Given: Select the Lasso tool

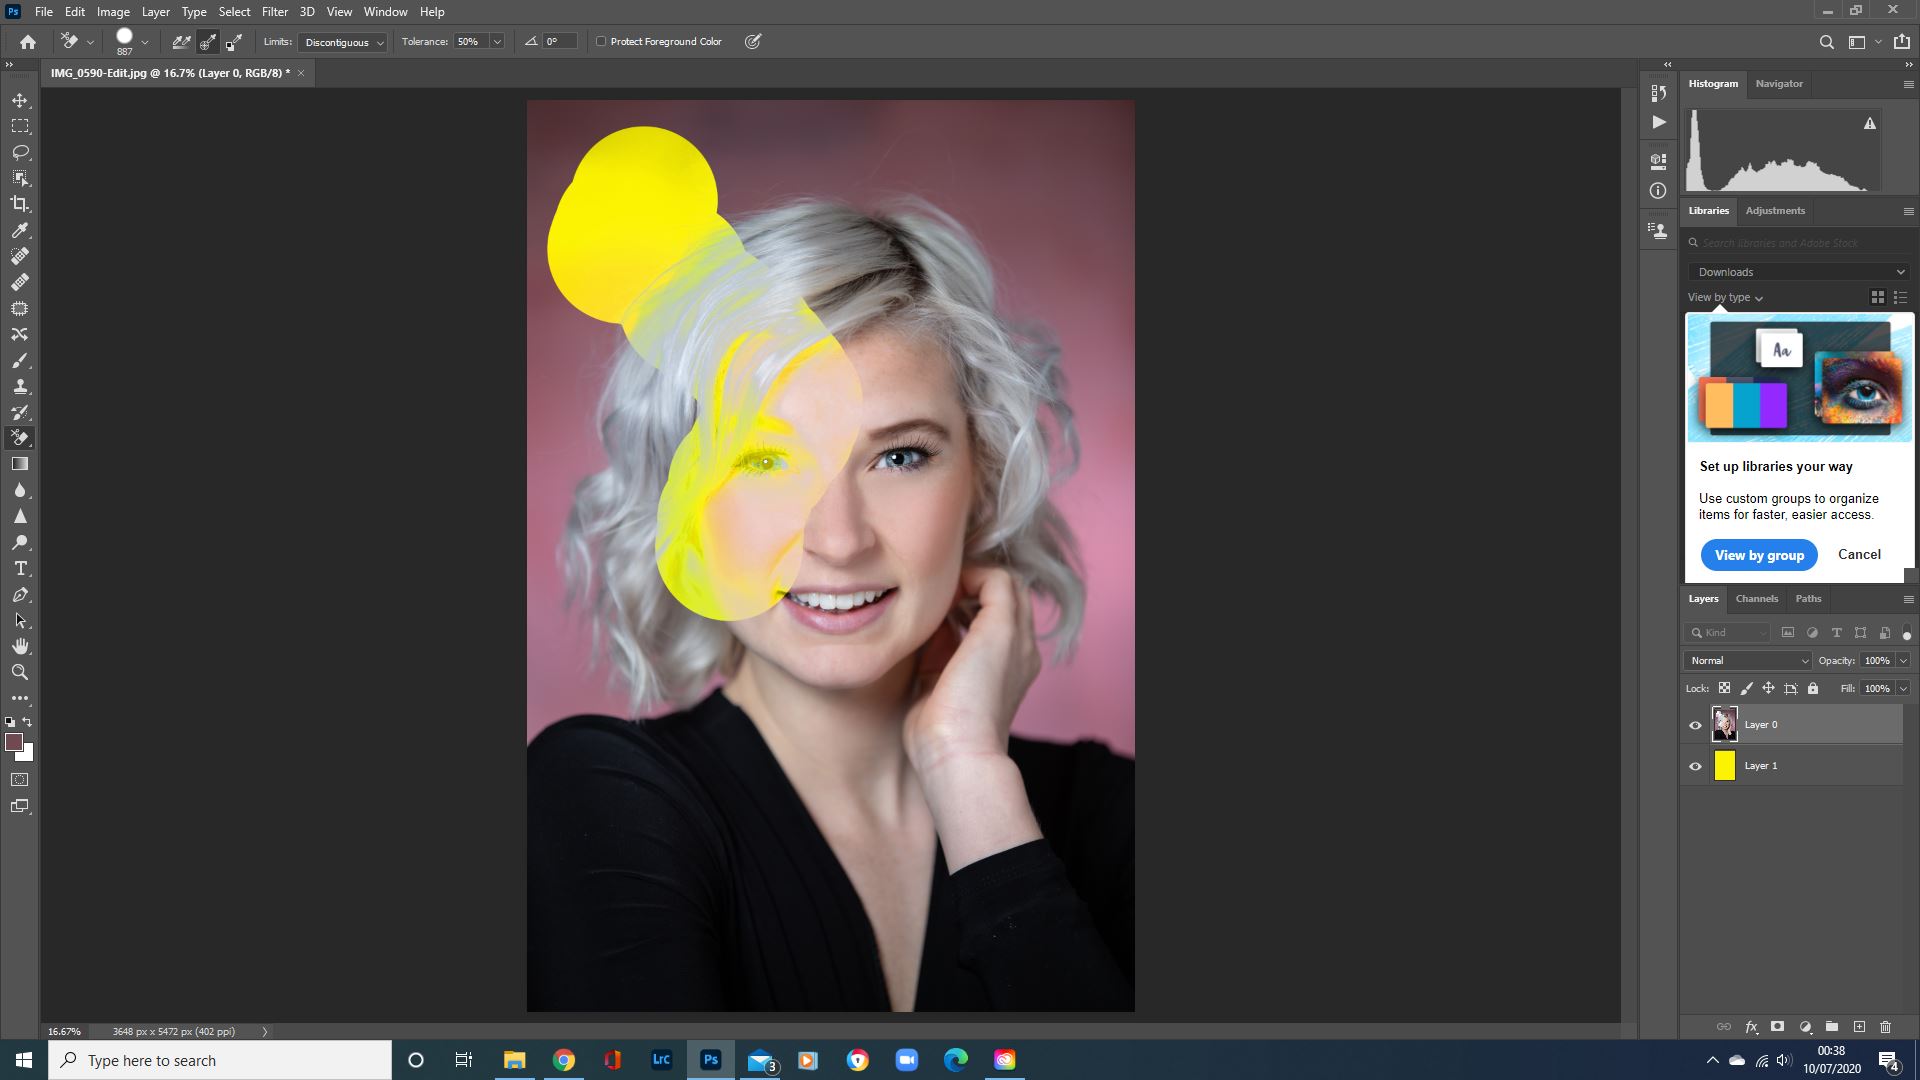Looking at the screenshot, I should 20,152.
